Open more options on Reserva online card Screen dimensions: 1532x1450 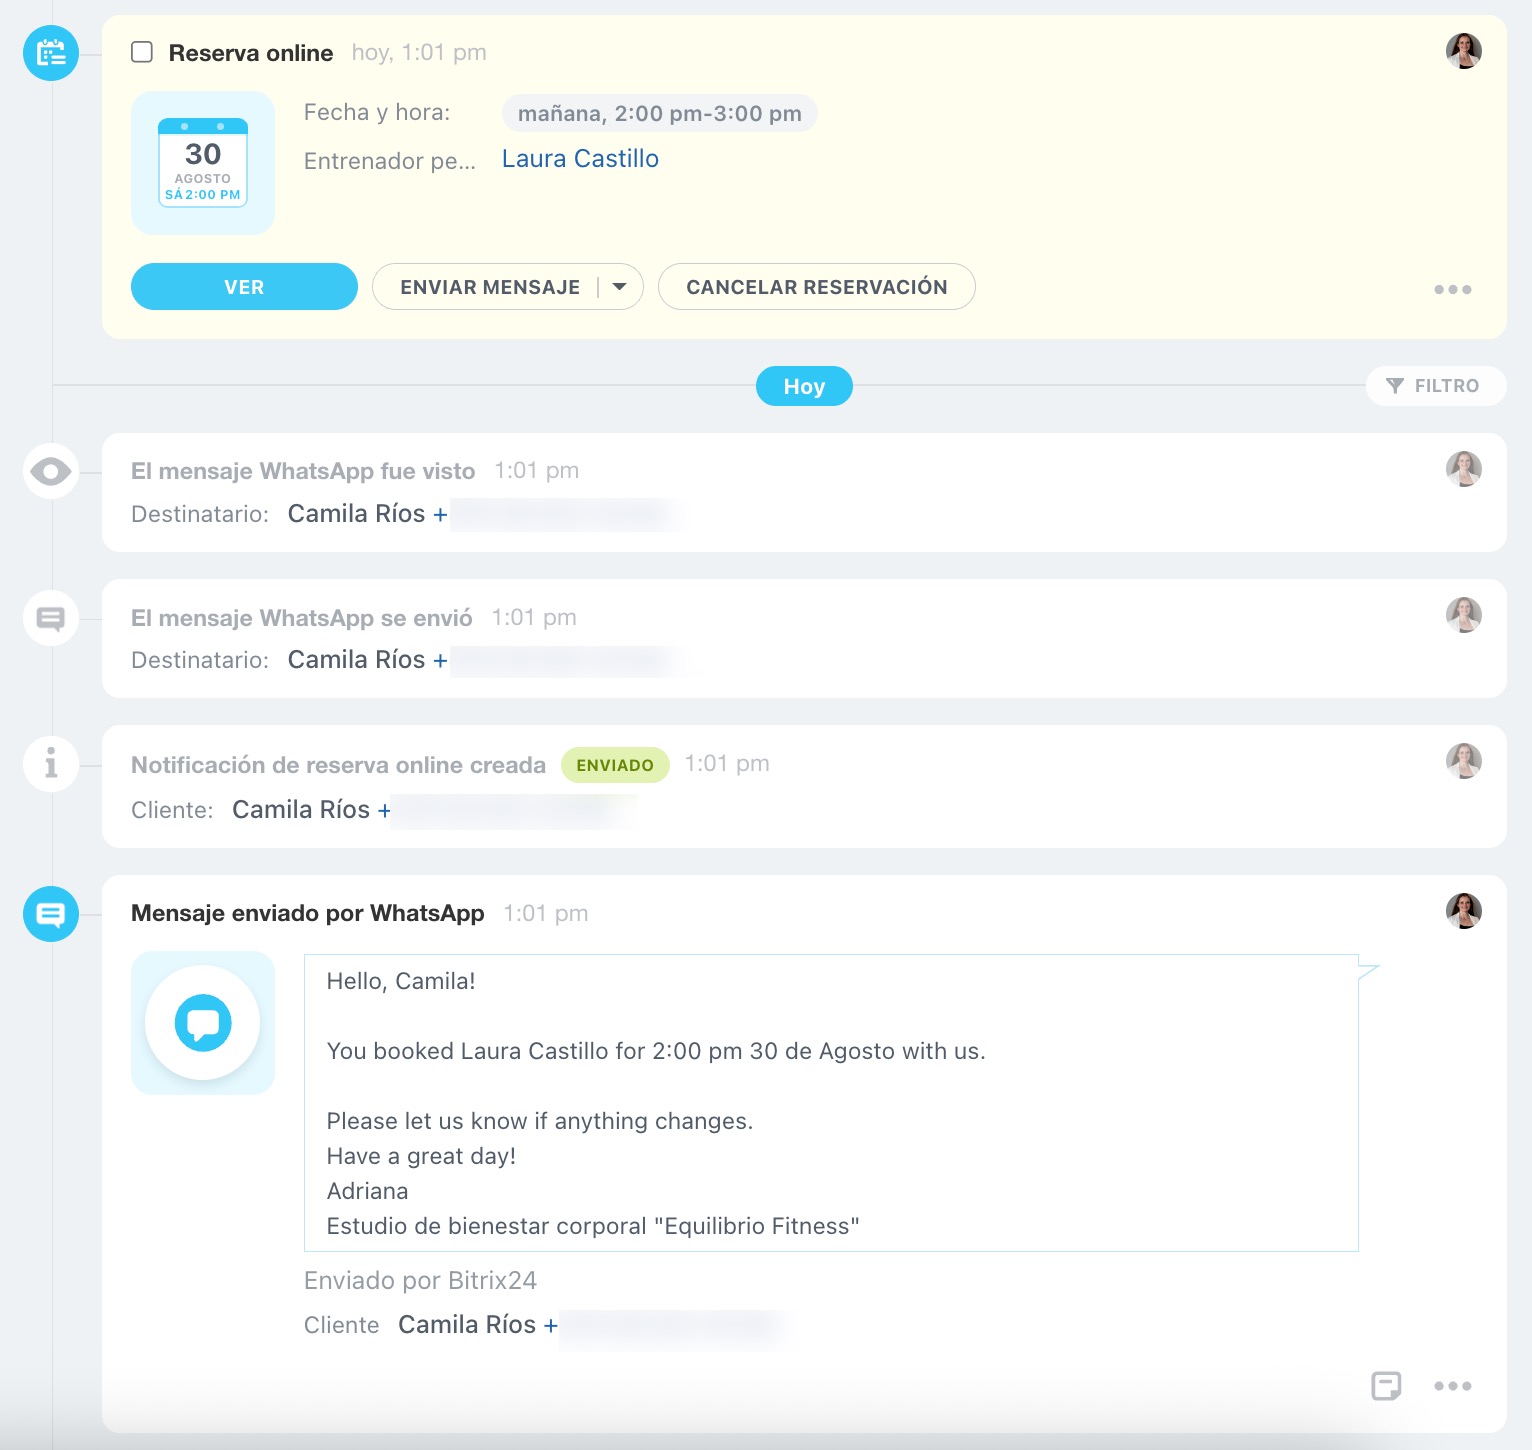pos(1452,289)
